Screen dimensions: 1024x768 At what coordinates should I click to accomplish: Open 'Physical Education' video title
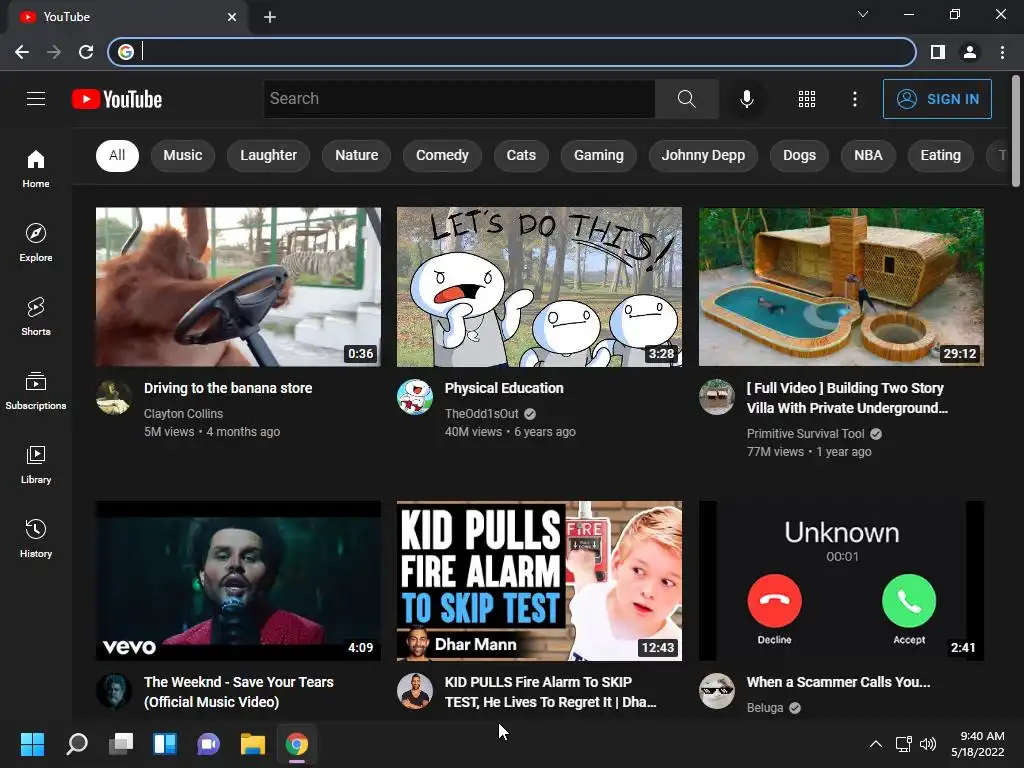tap(504, 388)
